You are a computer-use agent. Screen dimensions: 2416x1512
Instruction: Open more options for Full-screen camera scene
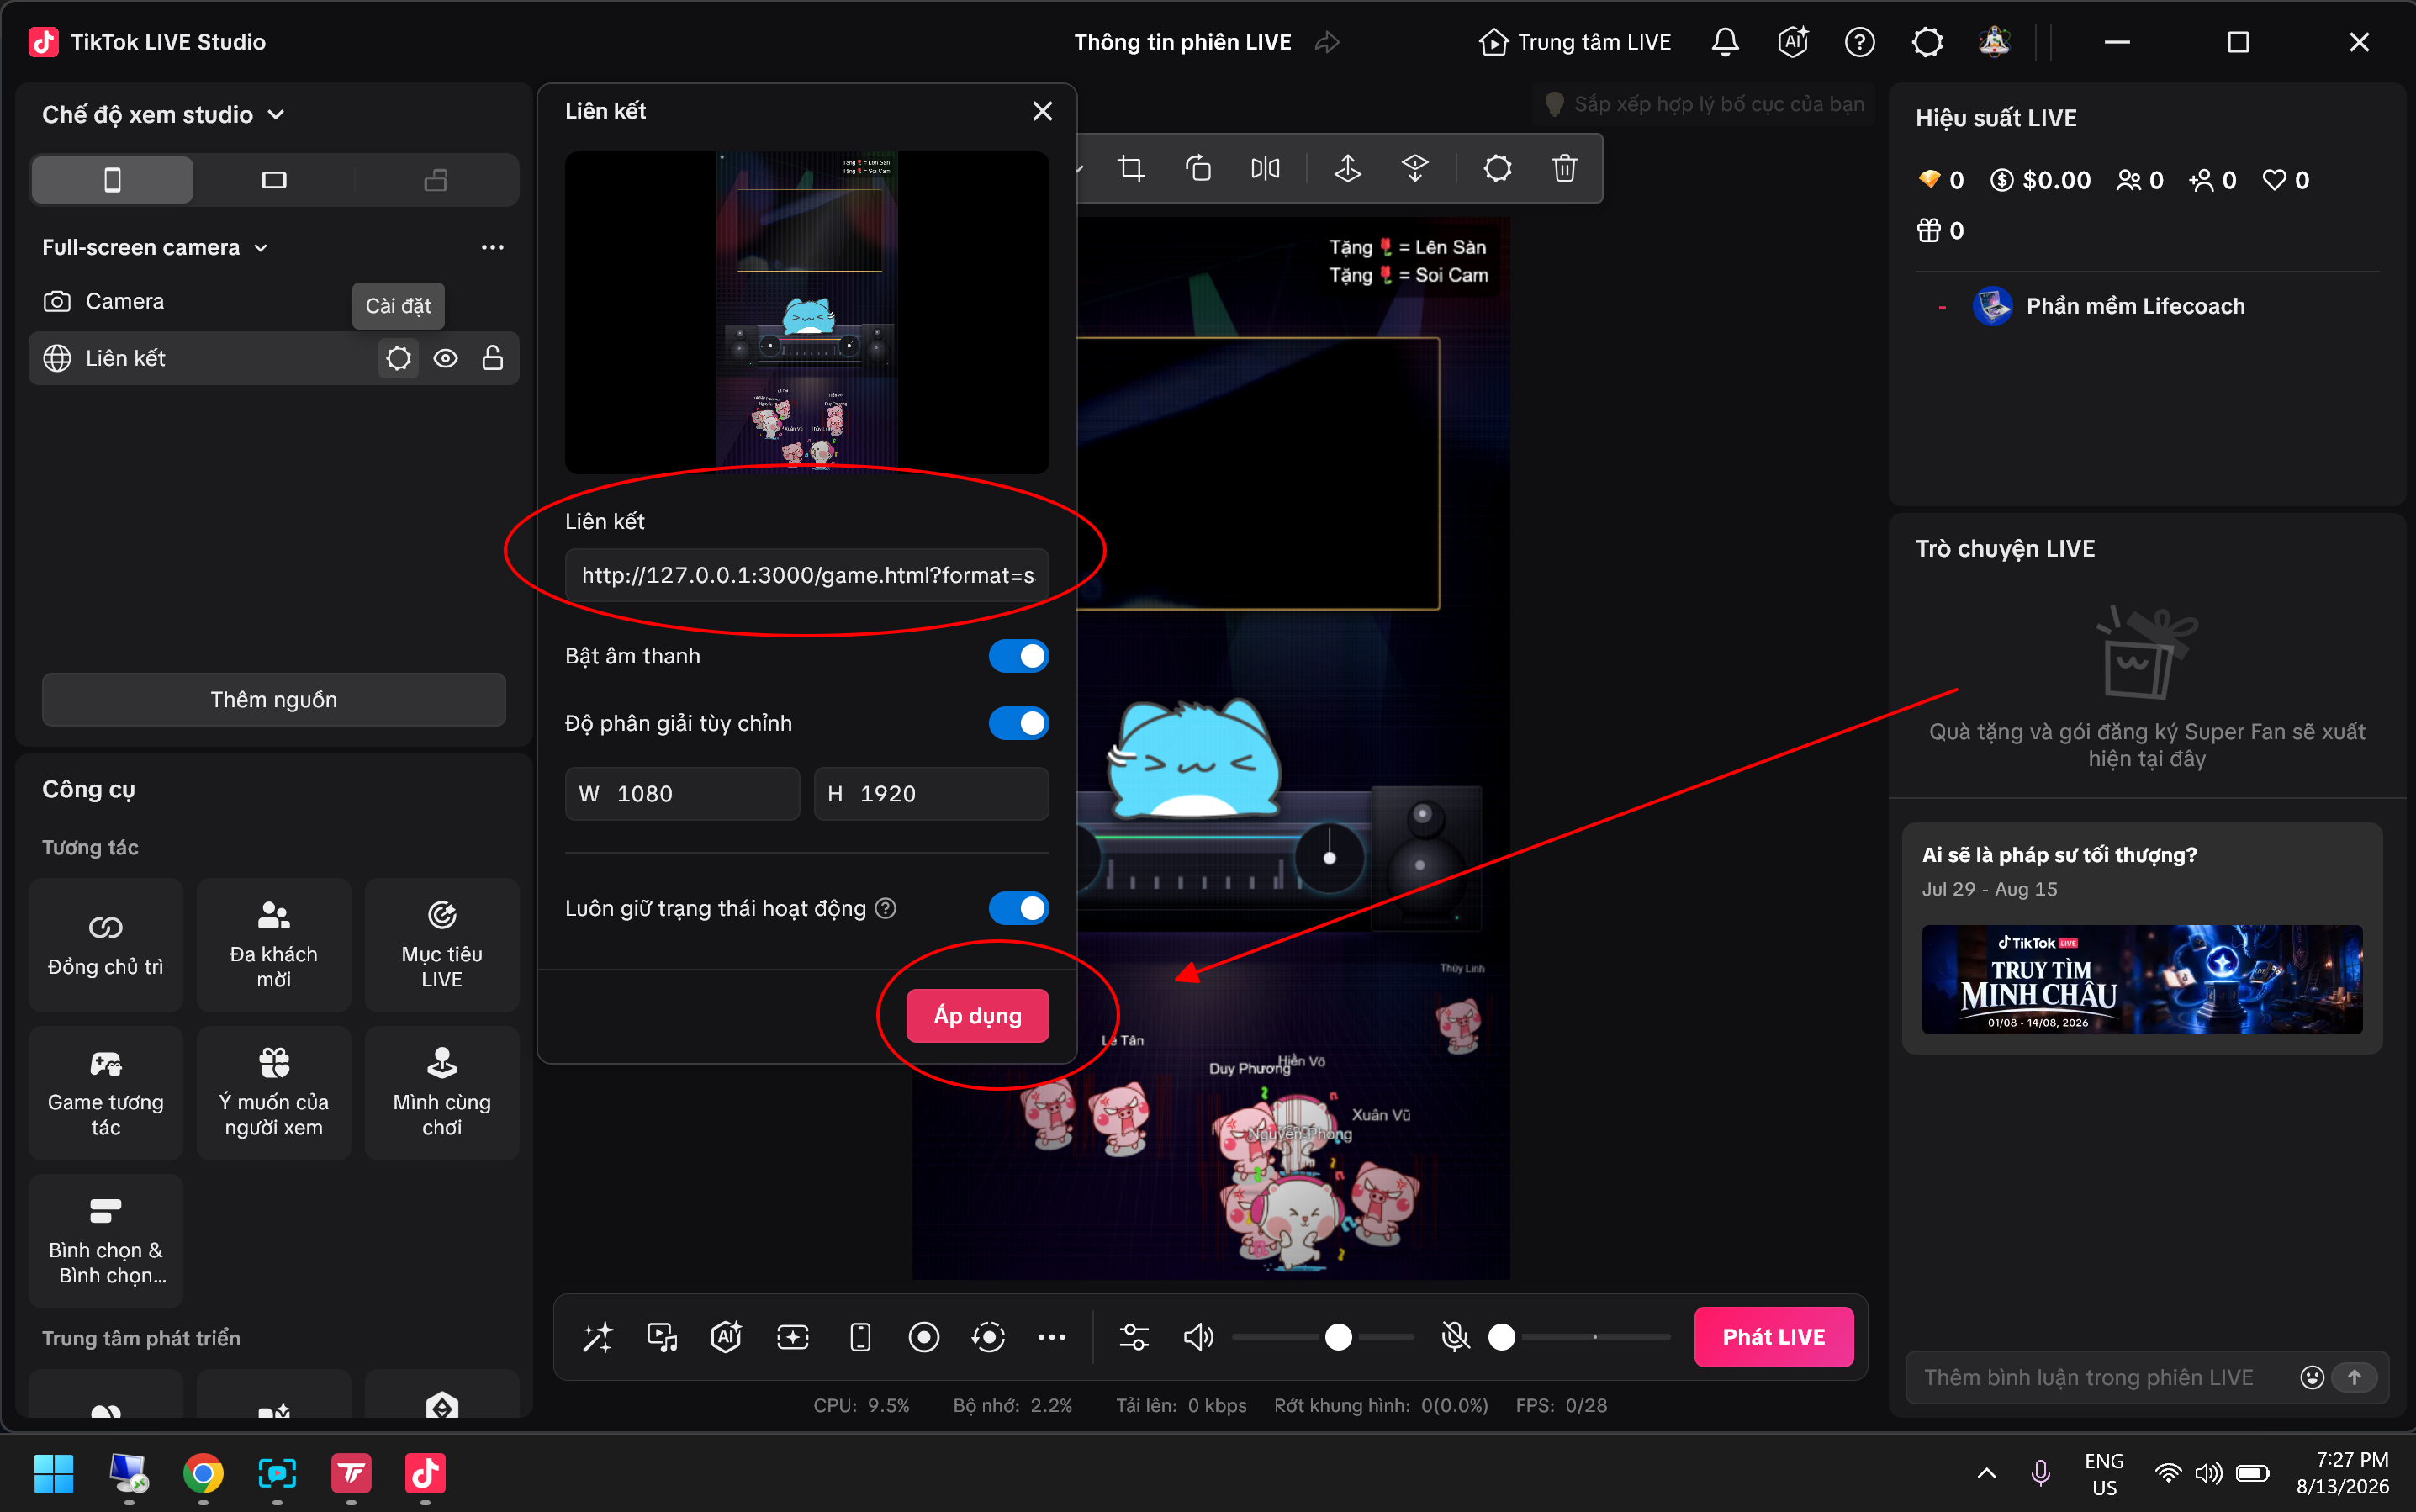(x=492, y=247)
